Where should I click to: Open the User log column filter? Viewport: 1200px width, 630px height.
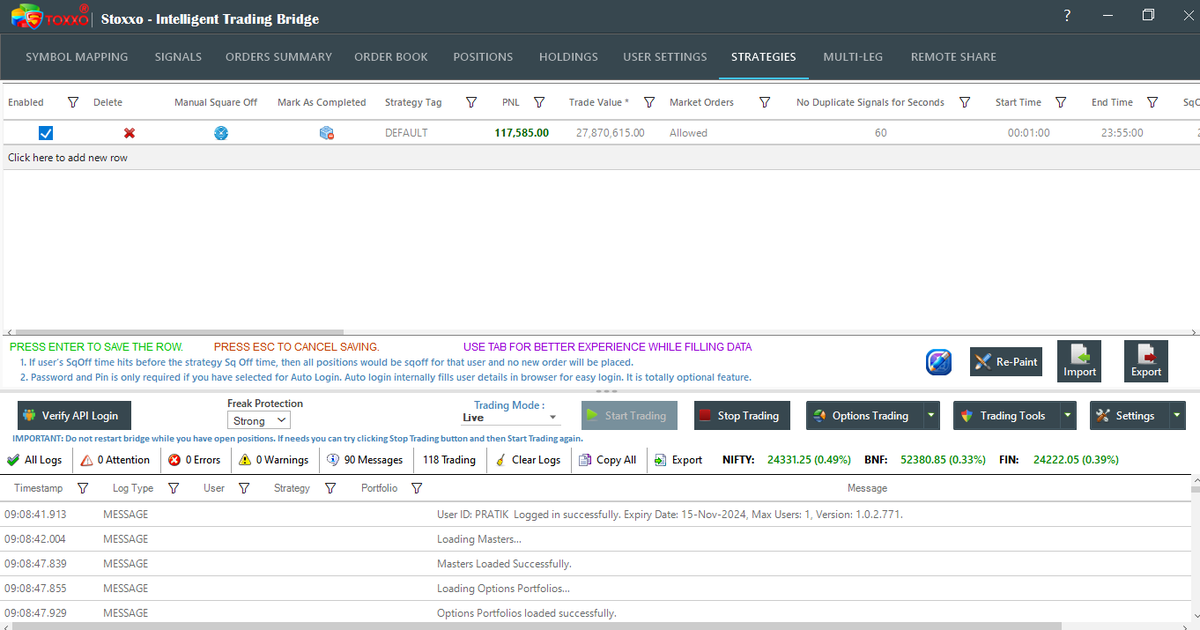[x=244, y=488]
